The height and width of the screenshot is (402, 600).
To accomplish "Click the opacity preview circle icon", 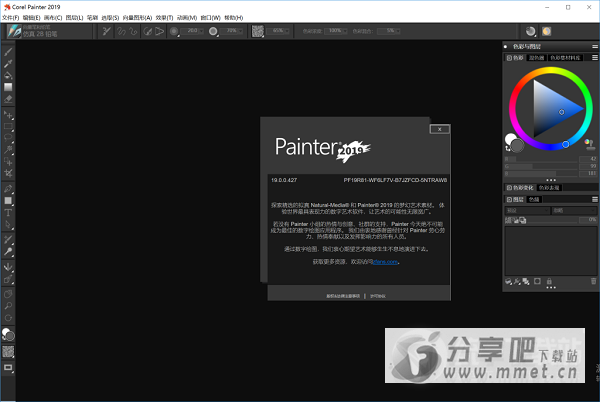I will pyautogui.click(x=213, y=31).
